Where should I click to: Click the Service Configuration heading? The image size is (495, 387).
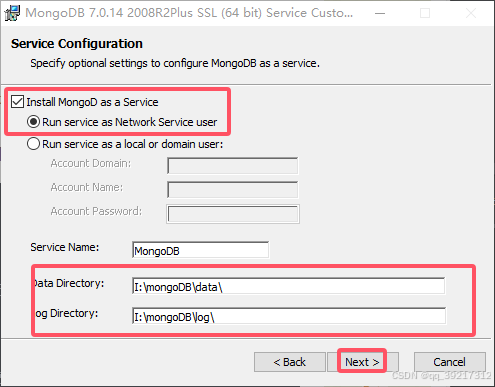pyautogui.click(x=77, y=44)
